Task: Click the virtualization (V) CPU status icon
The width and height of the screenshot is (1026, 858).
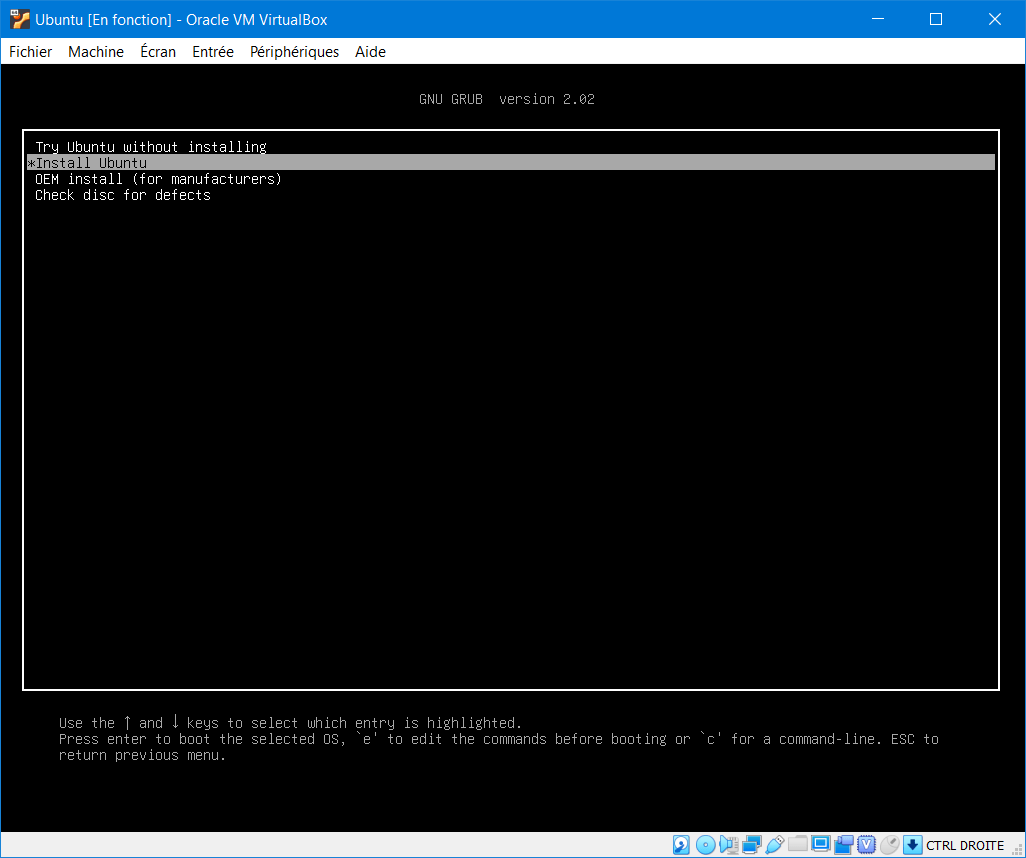Action: click(866, 845)
